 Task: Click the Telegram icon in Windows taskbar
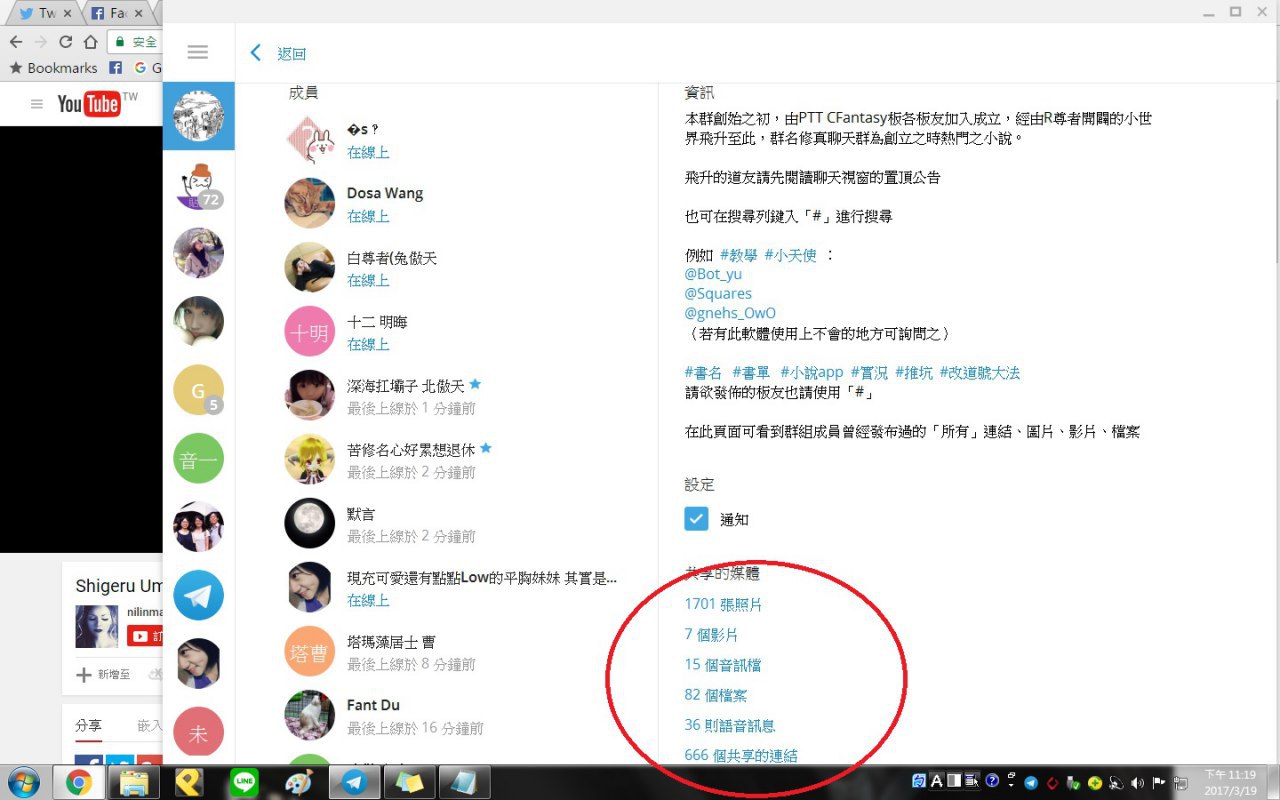click(x=353, y=781)
